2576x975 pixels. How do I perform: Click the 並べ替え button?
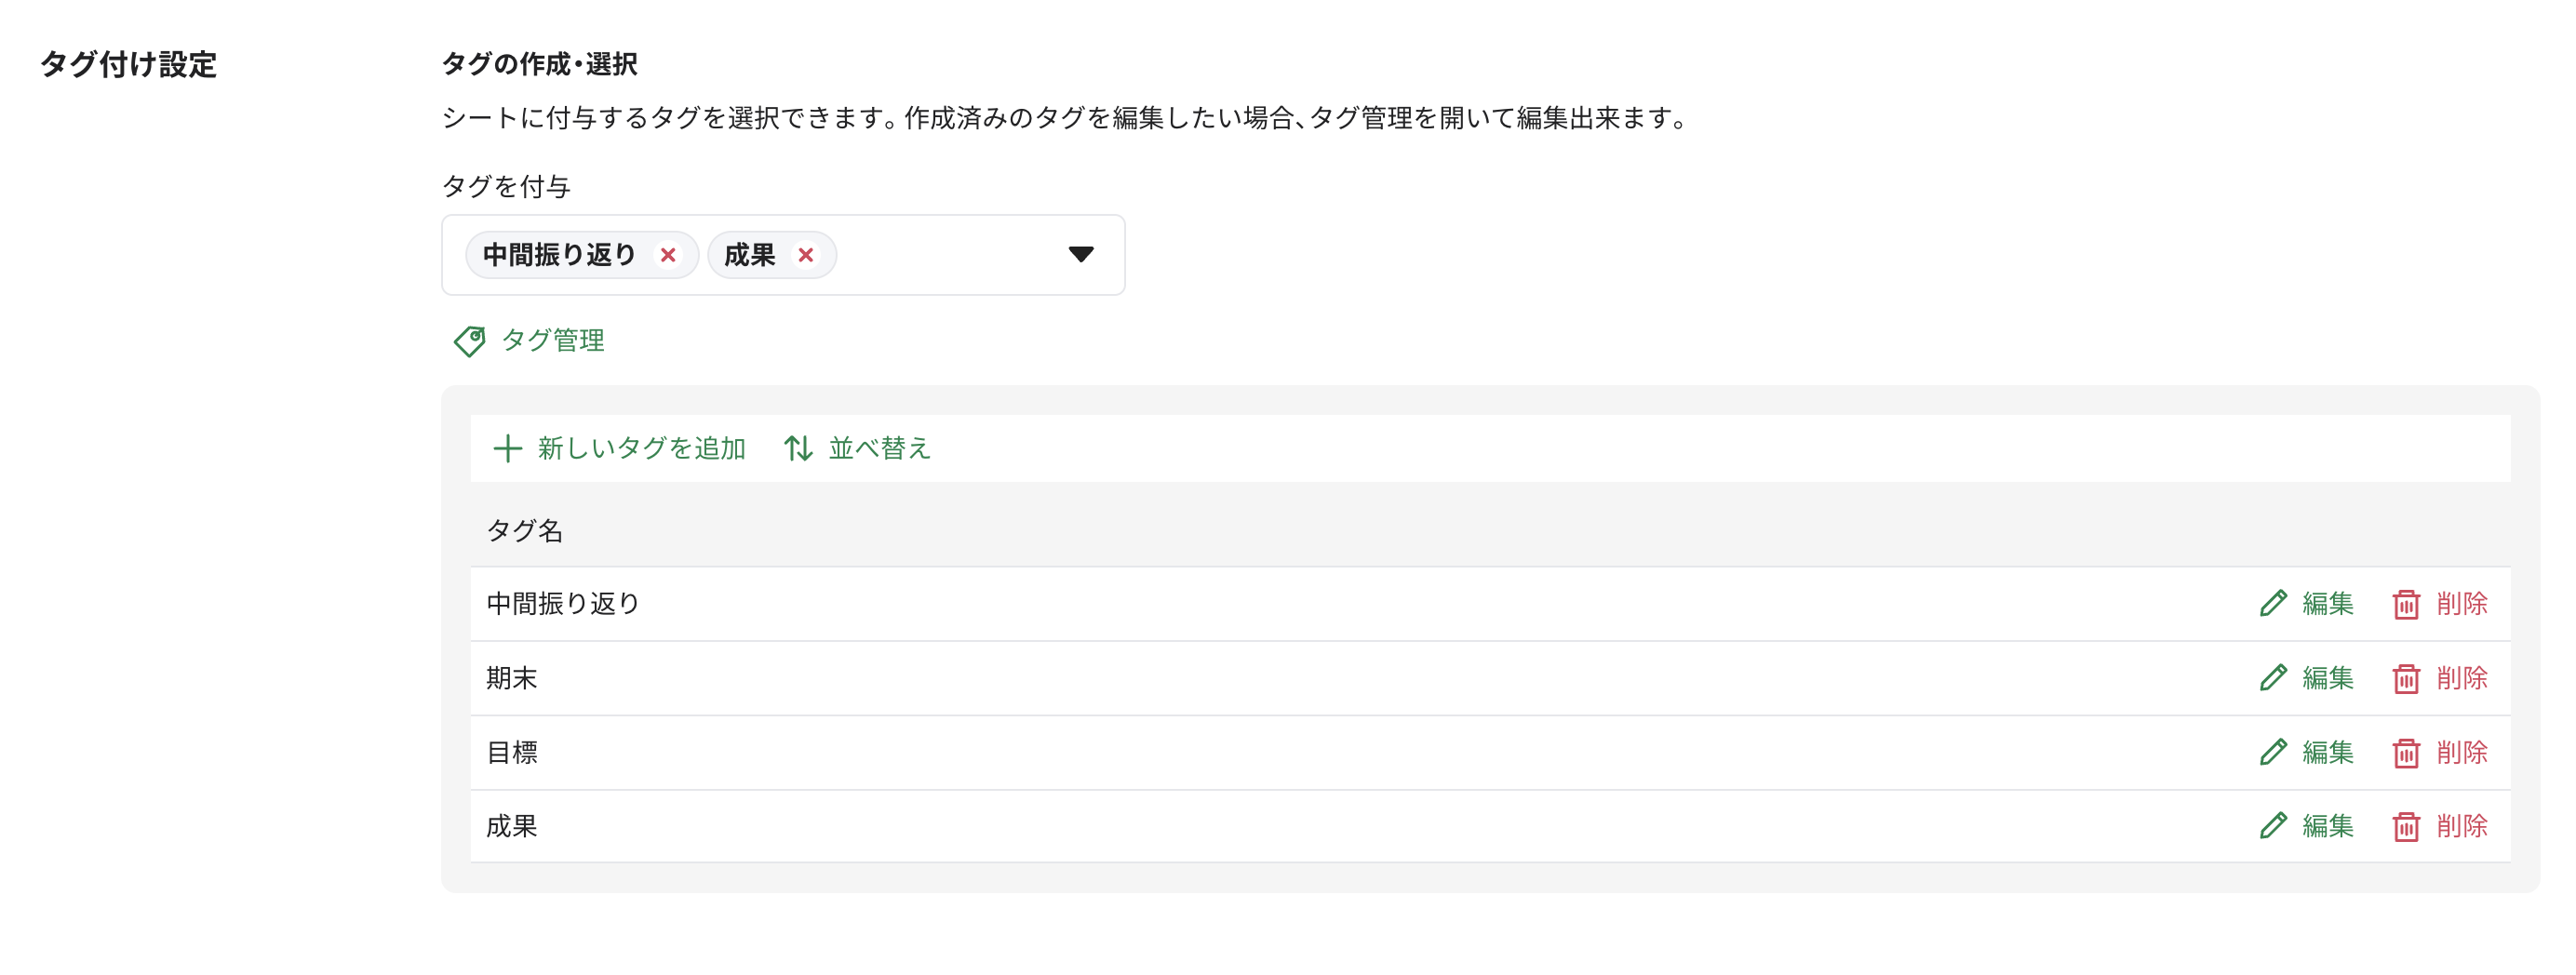pyautogui.click(x=879, y=448)
